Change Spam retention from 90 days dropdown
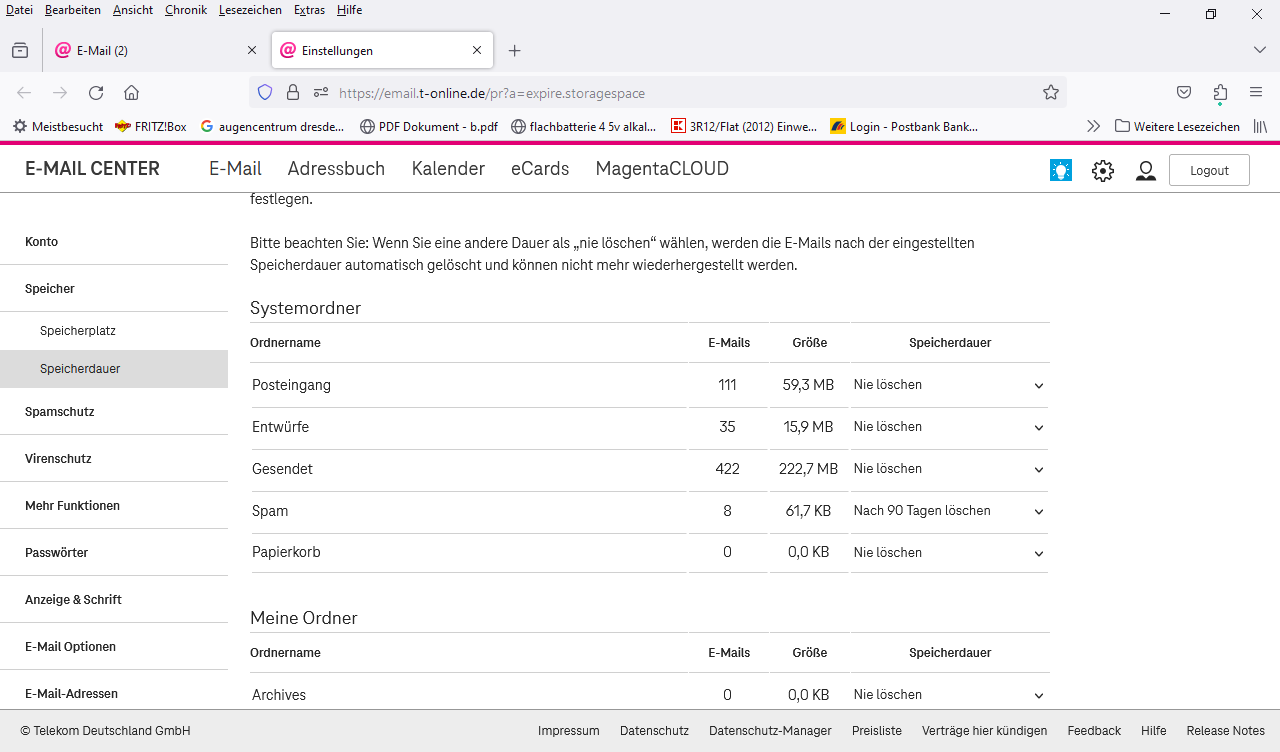This screenshot has width=1280, height=752. 948,511
